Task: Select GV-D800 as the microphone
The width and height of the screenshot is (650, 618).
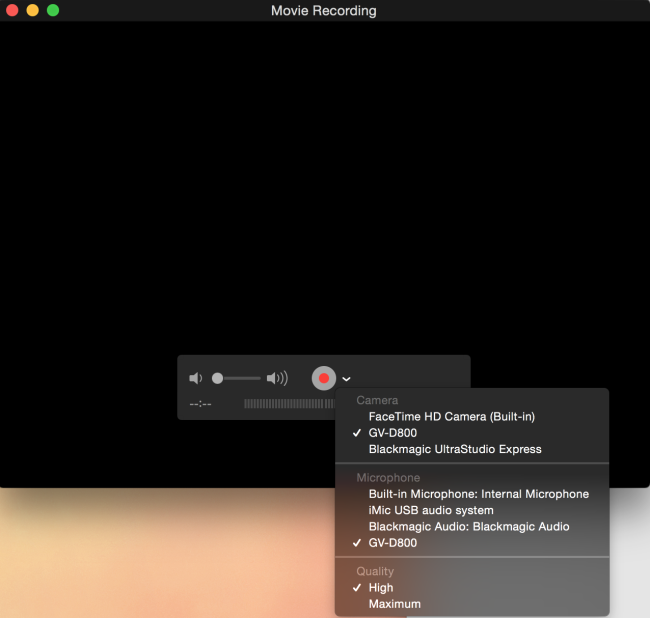Action: click(392, 542)
